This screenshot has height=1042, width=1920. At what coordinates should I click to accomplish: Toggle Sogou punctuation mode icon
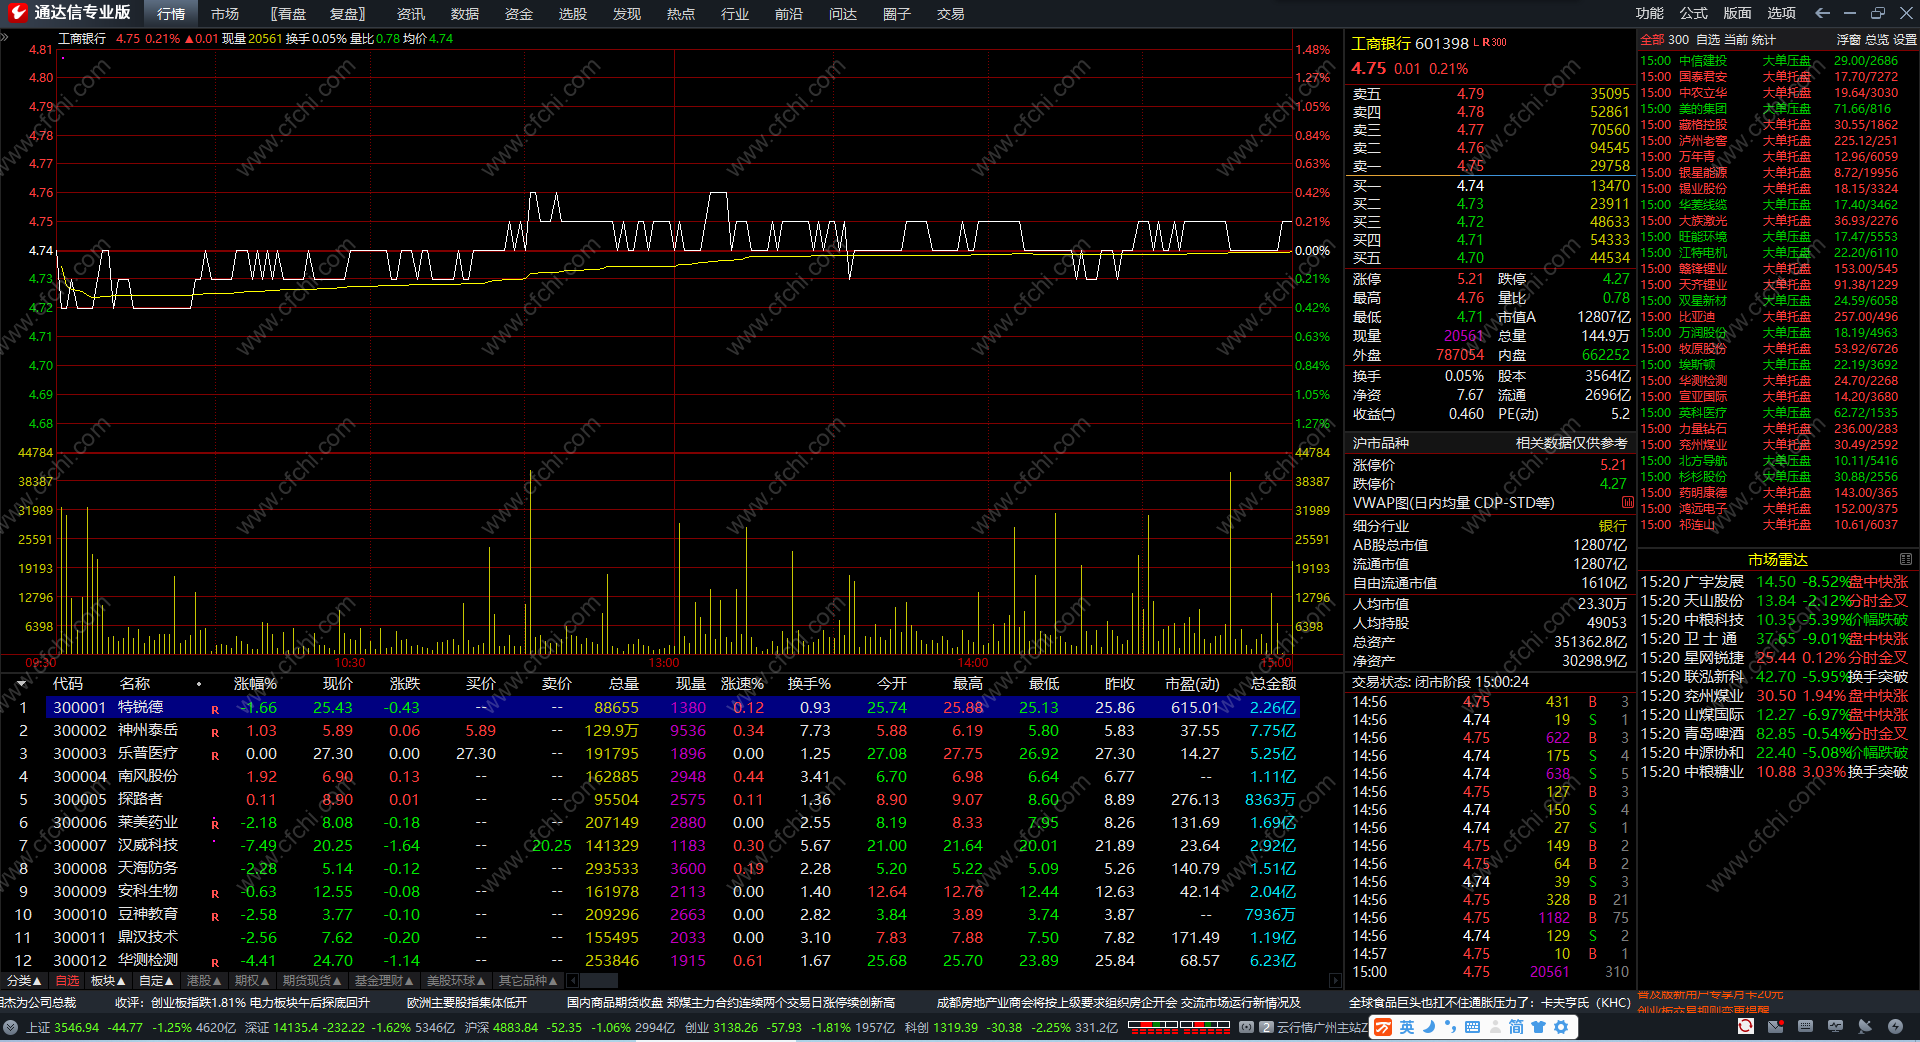pyautogui.click(x=1450, y=1027)
